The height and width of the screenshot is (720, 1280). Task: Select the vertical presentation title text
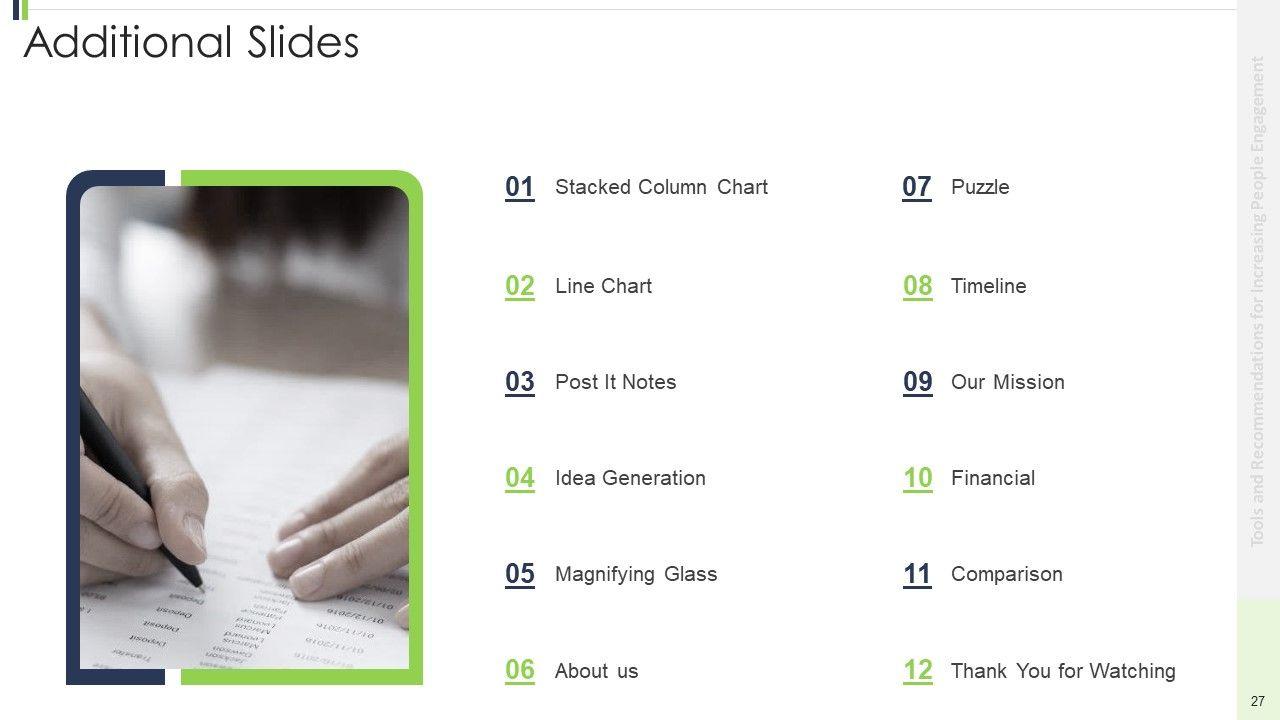point(1258,300)
